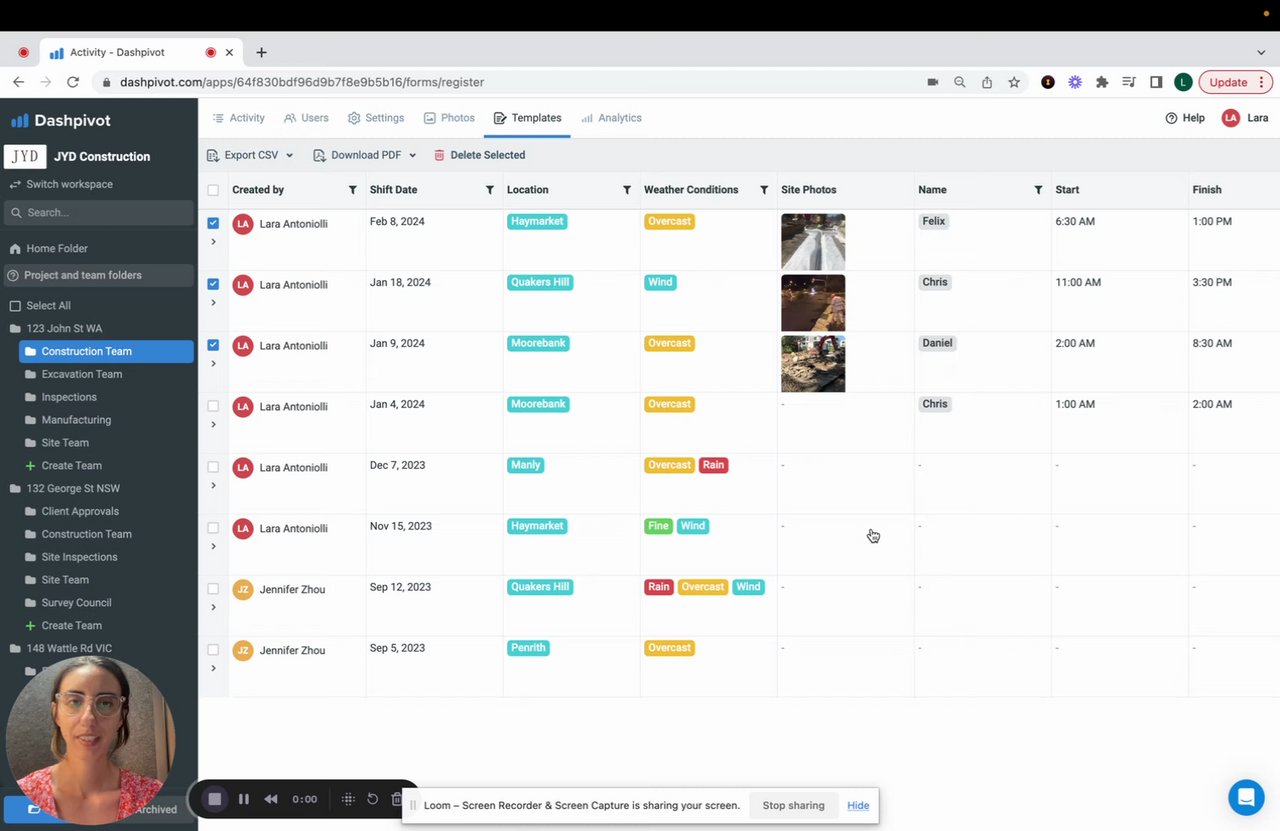Click the Chrome Update button
This screenshot has width=1280, height=831.
point(1235,82)
